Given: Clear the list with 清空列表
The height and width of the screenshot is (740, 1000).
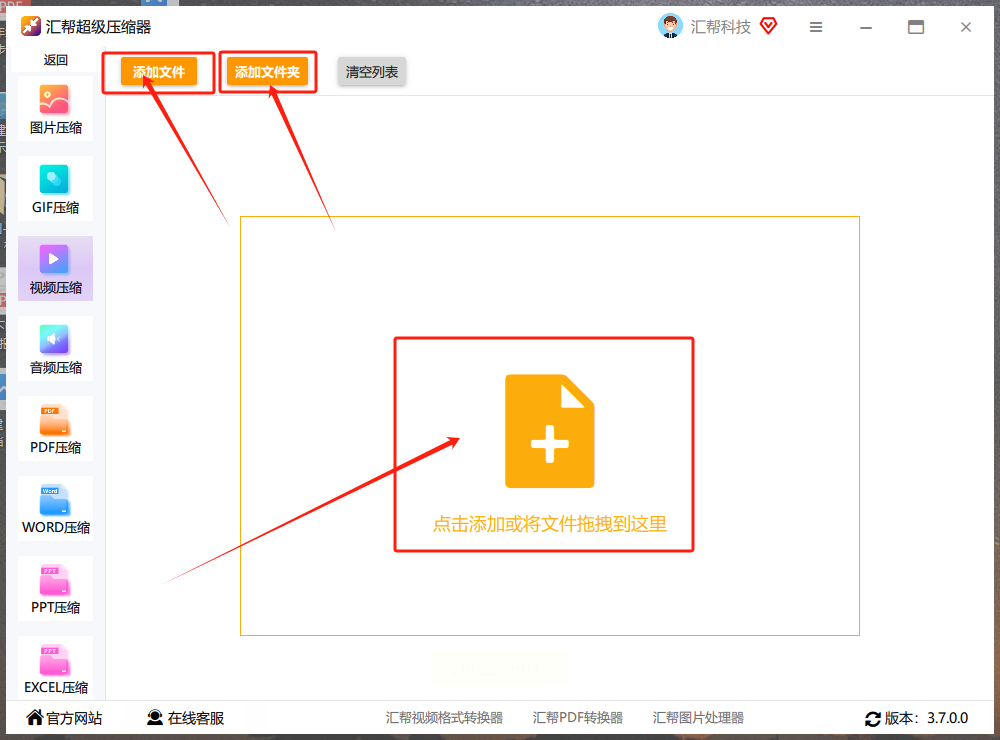Looking at the screenshot, I should pyautogui.click(x=372, y=72).
